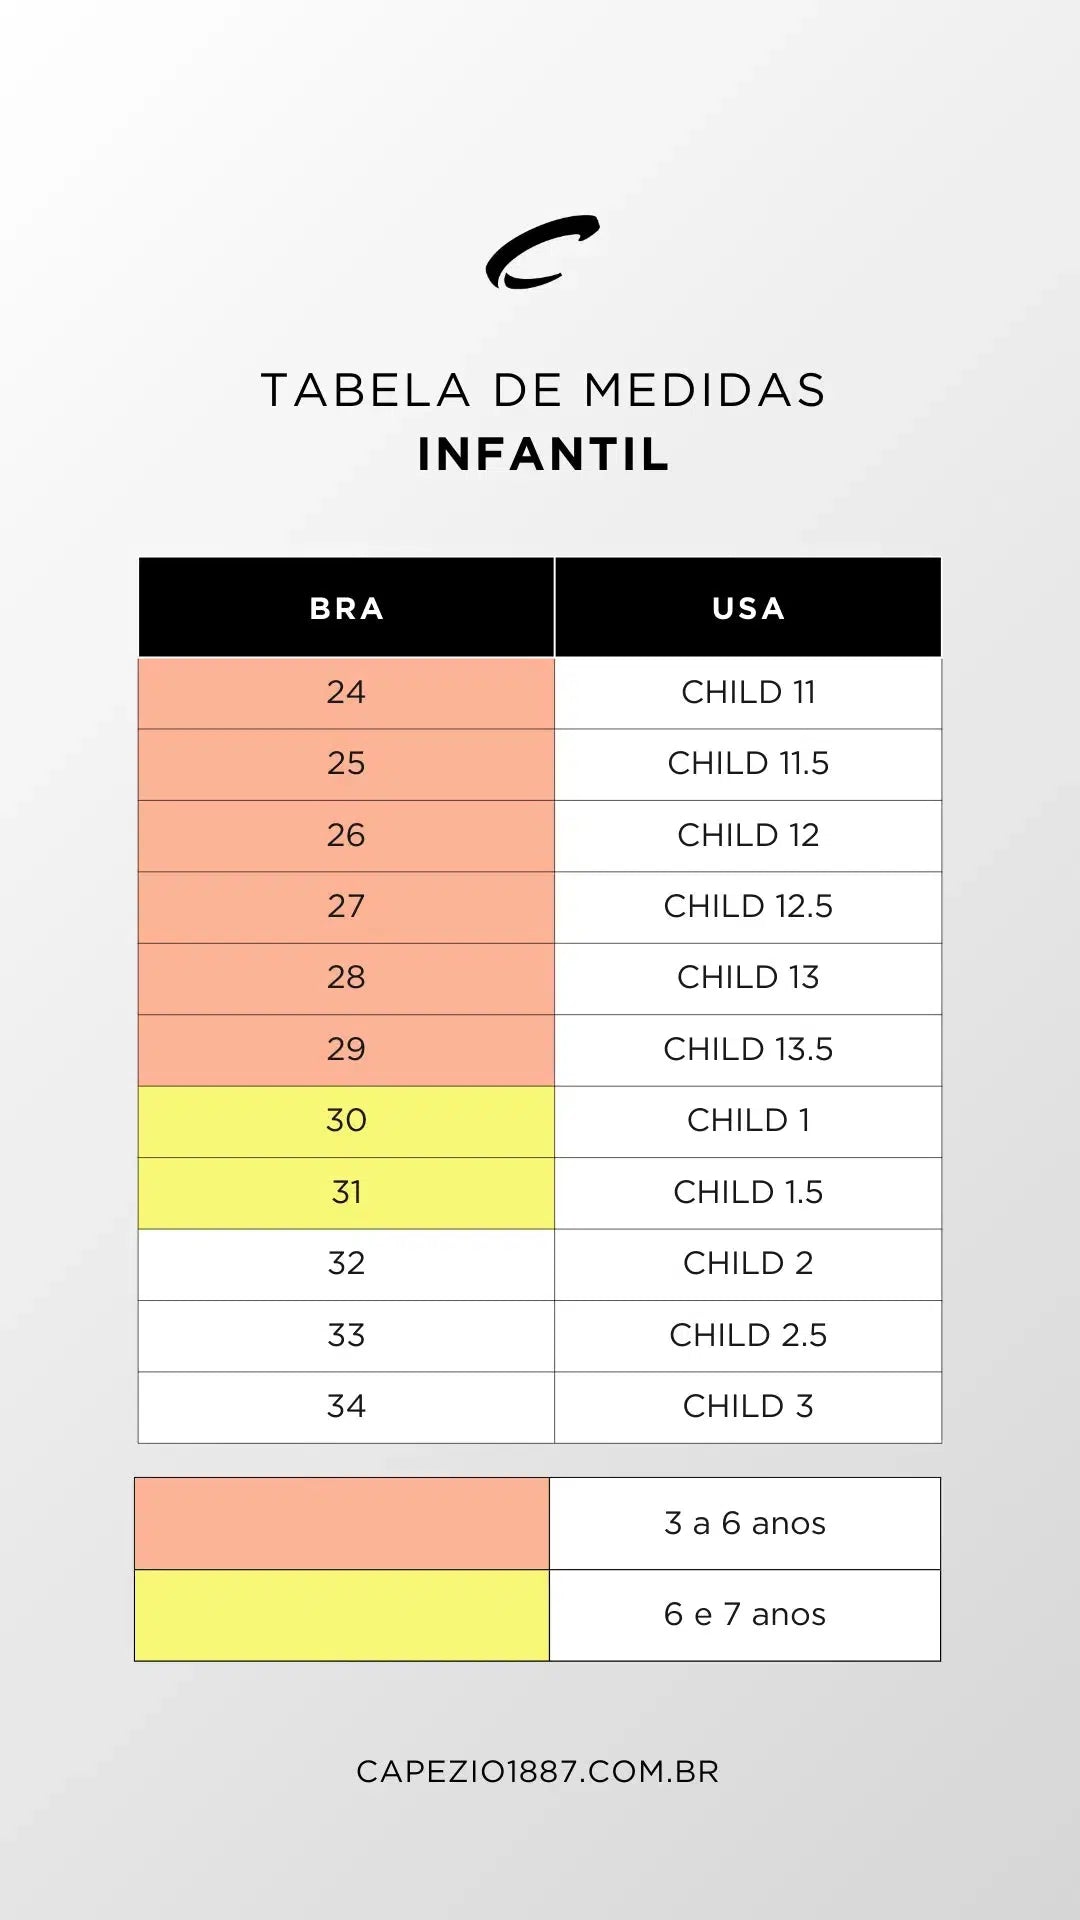Click the USA column header
The width and height of the screenshot is (1080, 1920).
coord(748,608)
